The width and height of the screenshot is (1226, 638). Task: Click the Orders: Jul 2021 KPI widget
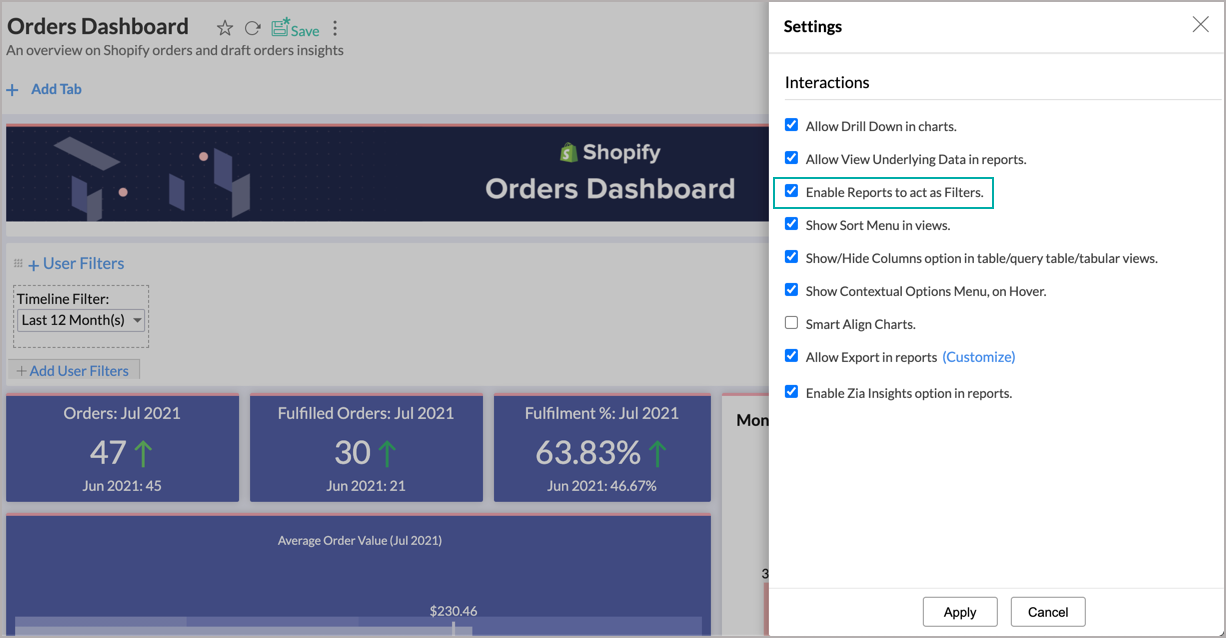click(122, 448)
